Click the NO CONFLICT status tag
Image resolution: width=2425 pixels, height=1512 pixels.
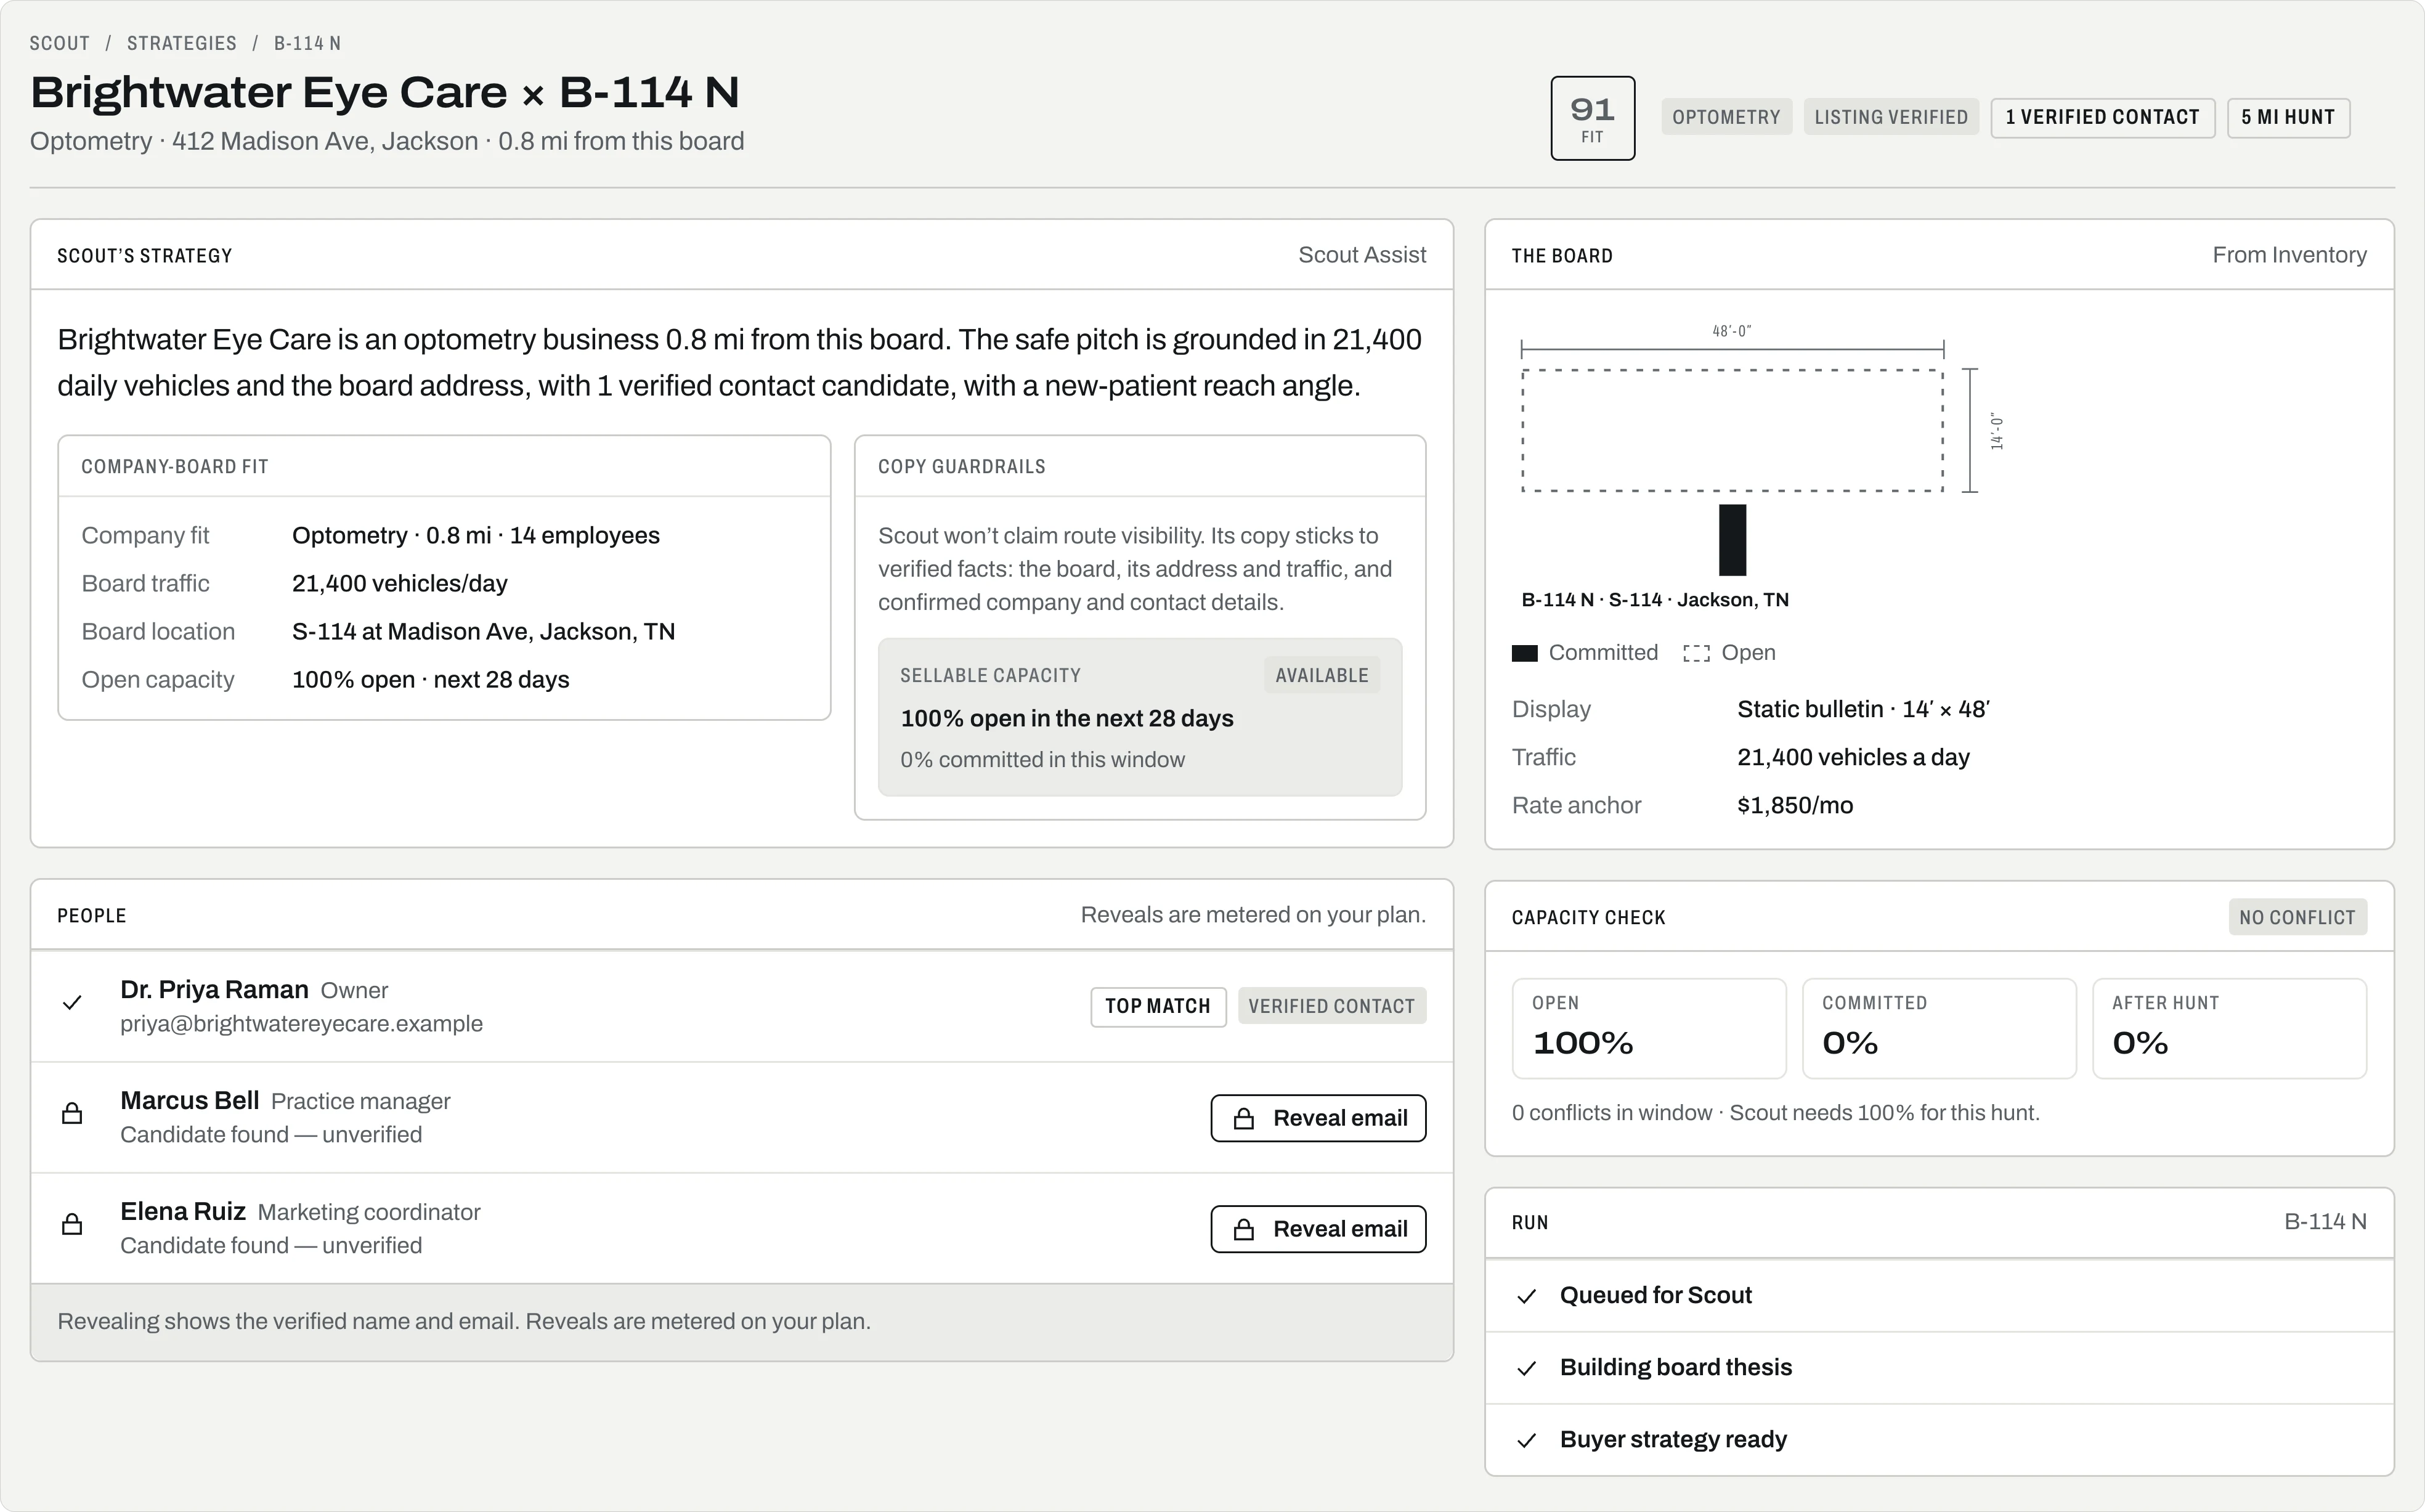(x=2297, y=917)
